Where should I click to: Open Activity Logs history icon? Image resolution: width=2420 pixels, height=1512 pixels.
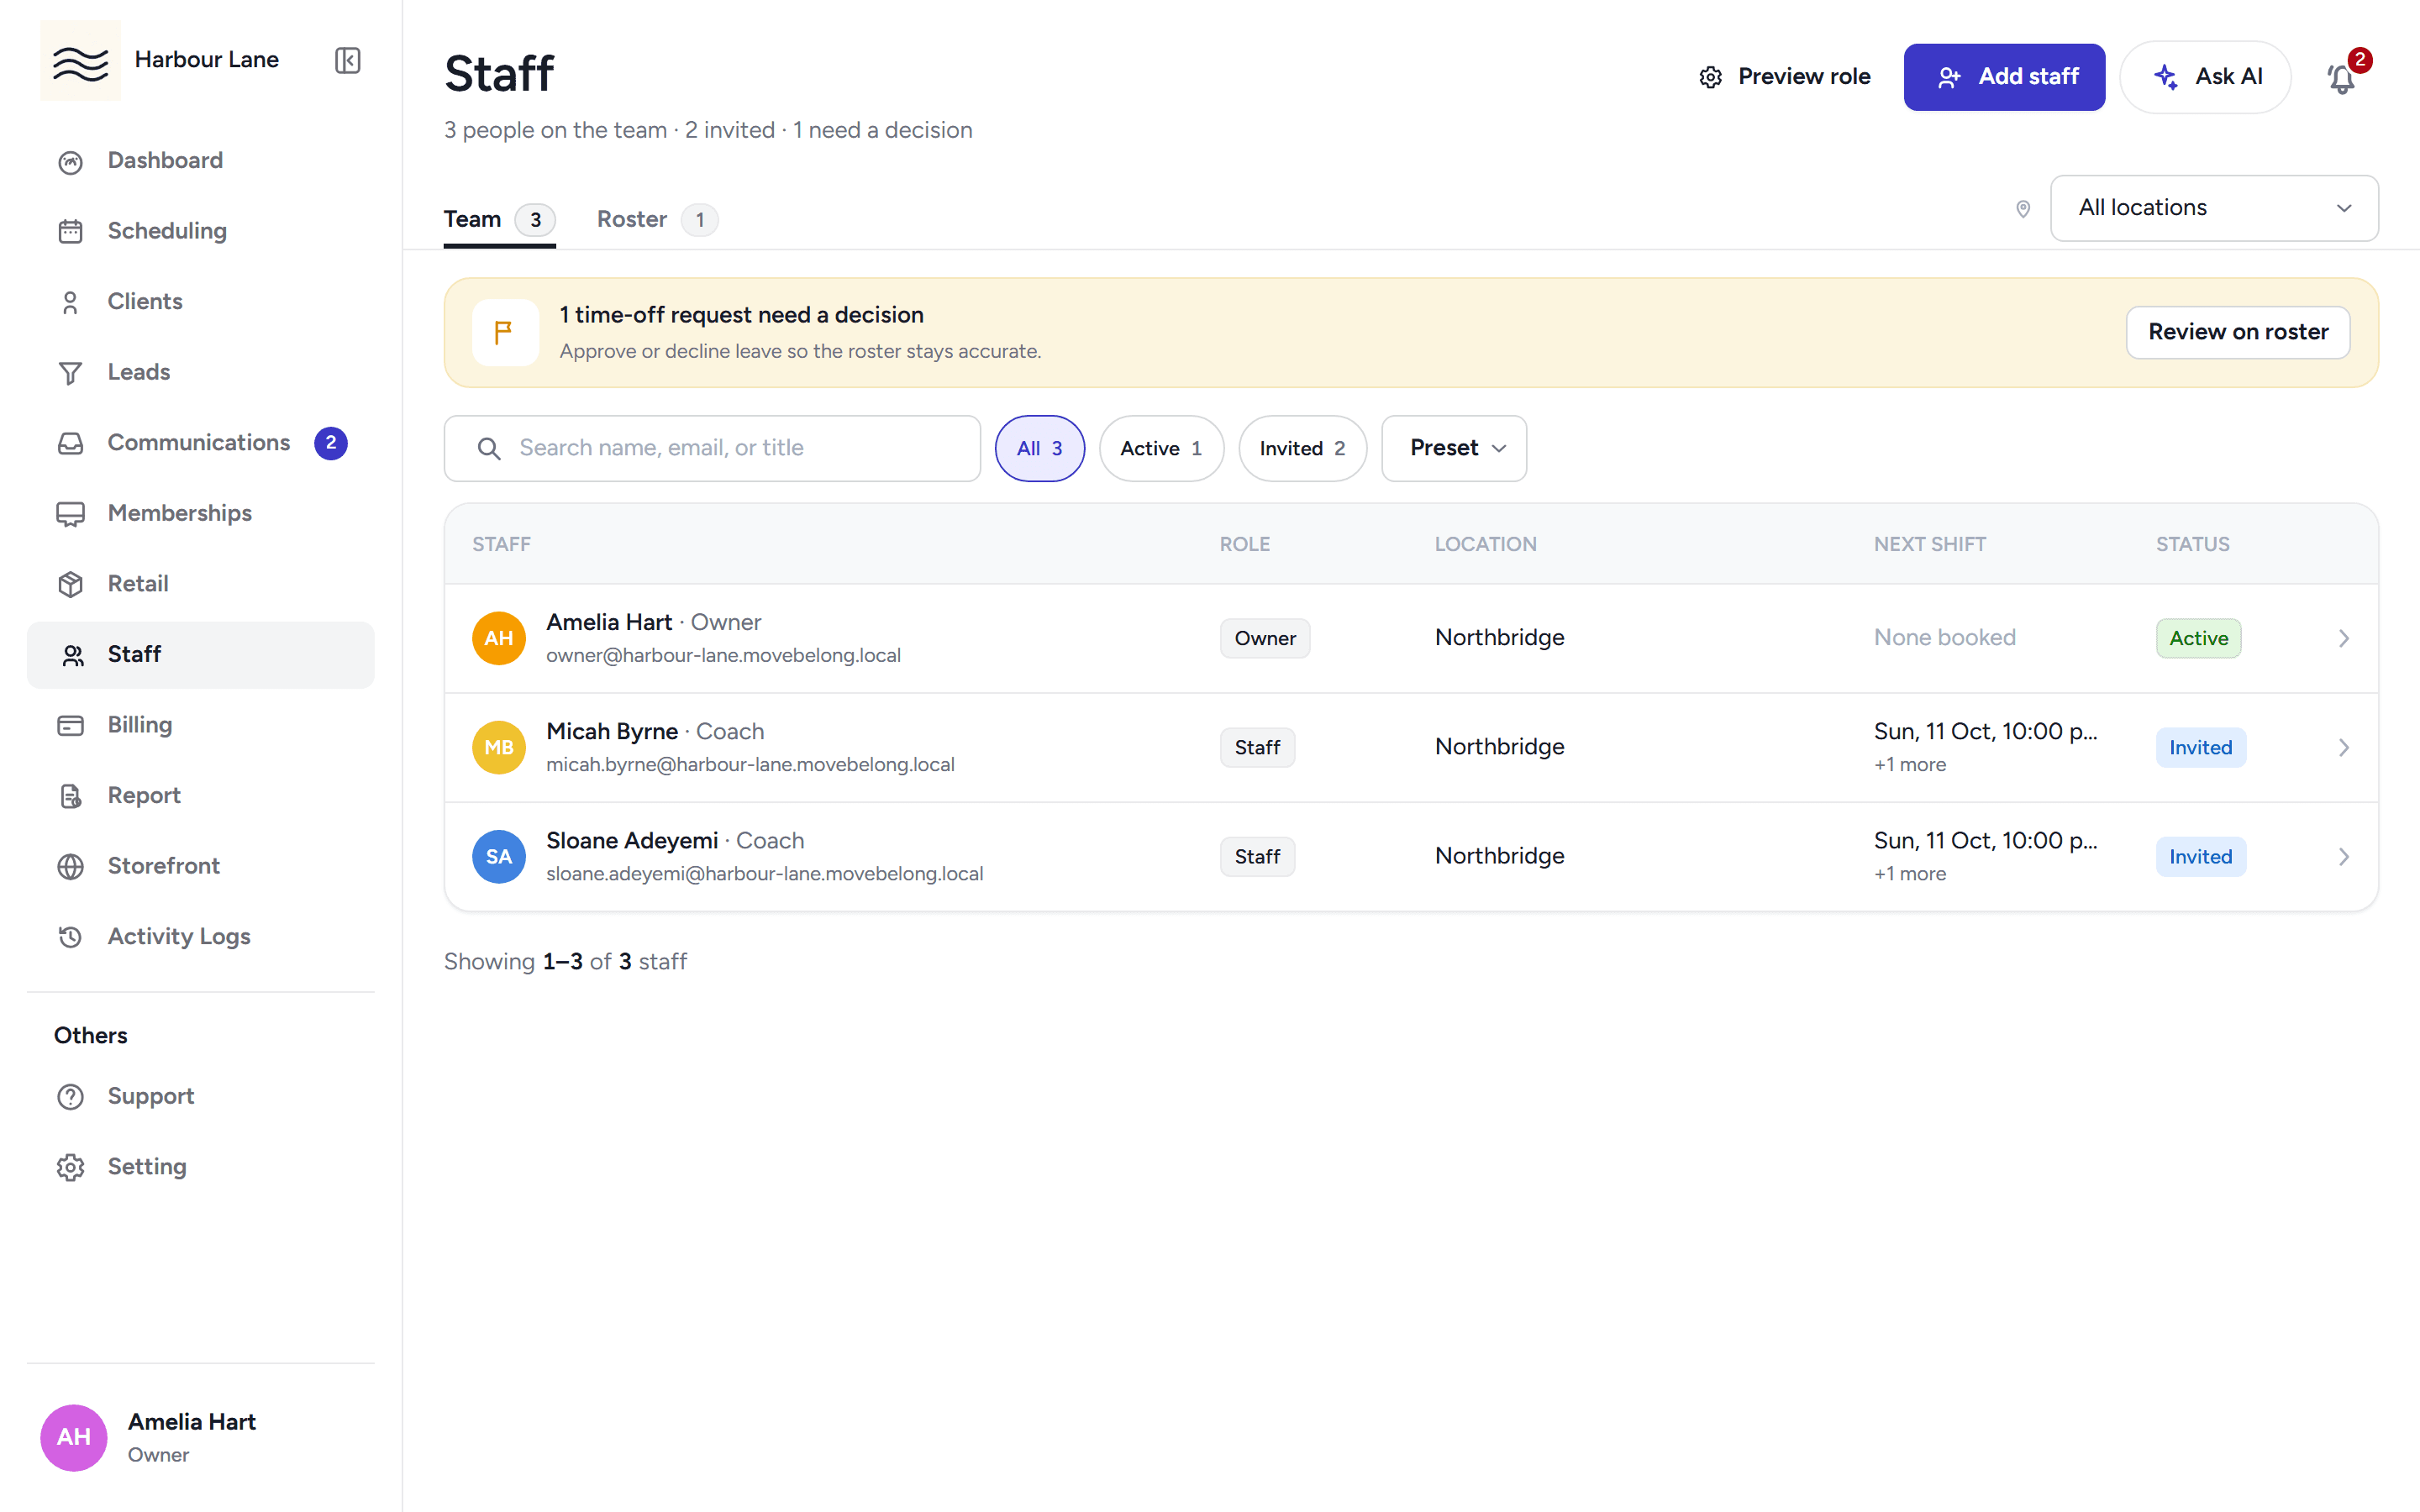point(70,937)
